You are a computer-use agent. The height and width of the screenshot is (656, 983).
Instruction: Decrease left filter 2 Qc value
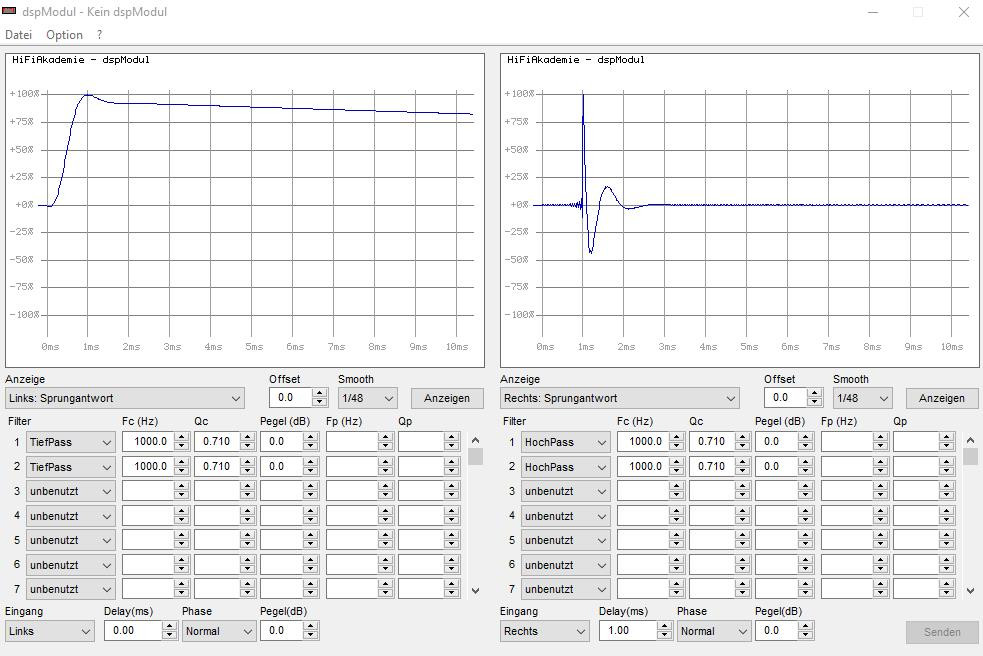click(252, 471)
